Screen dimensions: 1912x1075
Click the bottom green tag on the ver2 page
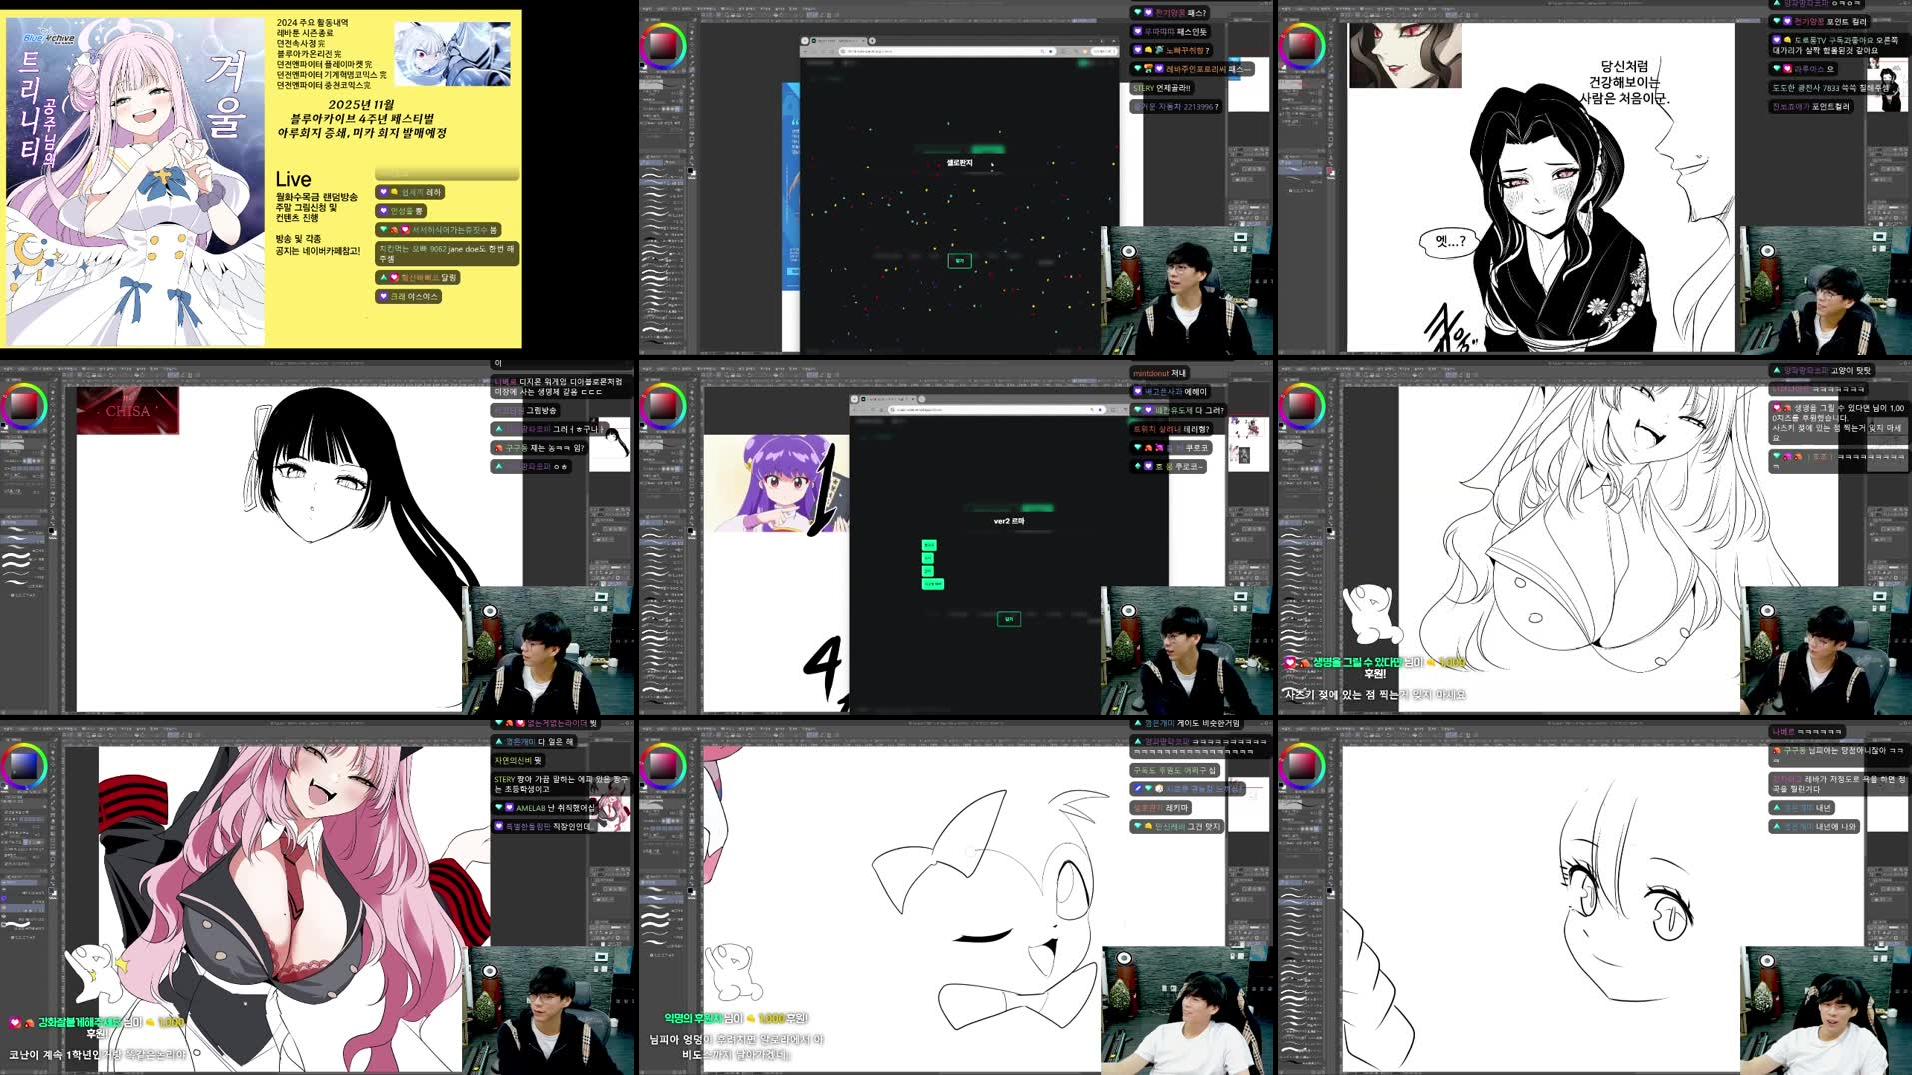coord(932,583)
